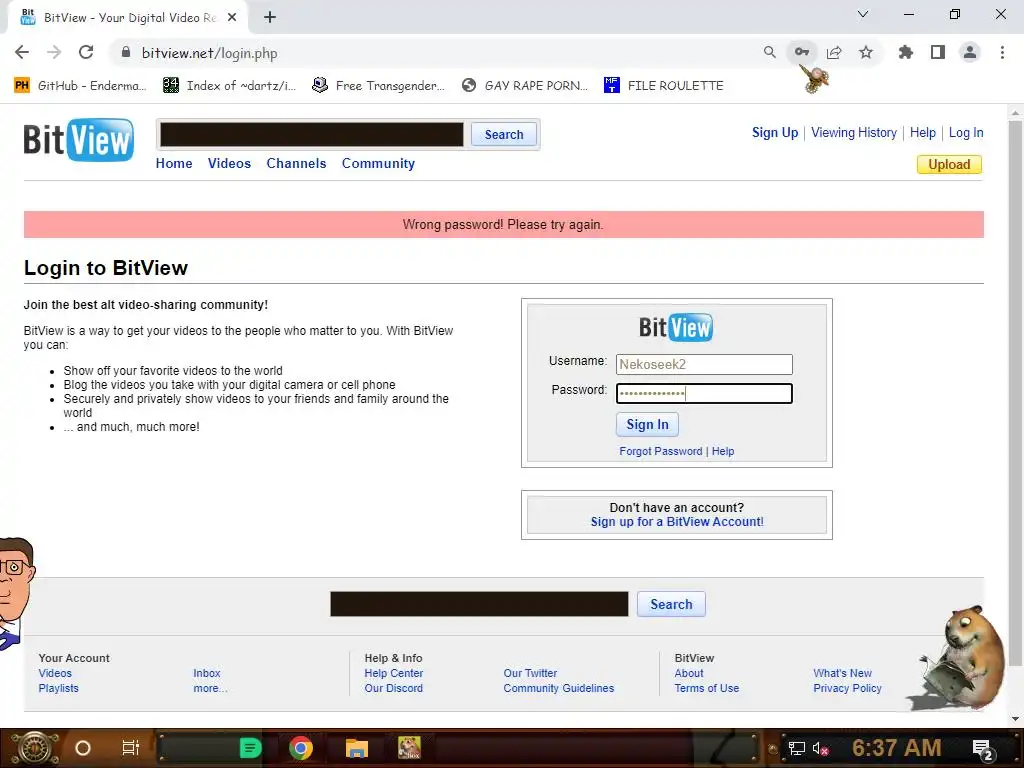Click Help link beside Forgot Password
Image resolution: width=1024 pixels, height=768 pixels.
[x=722, y=451]
